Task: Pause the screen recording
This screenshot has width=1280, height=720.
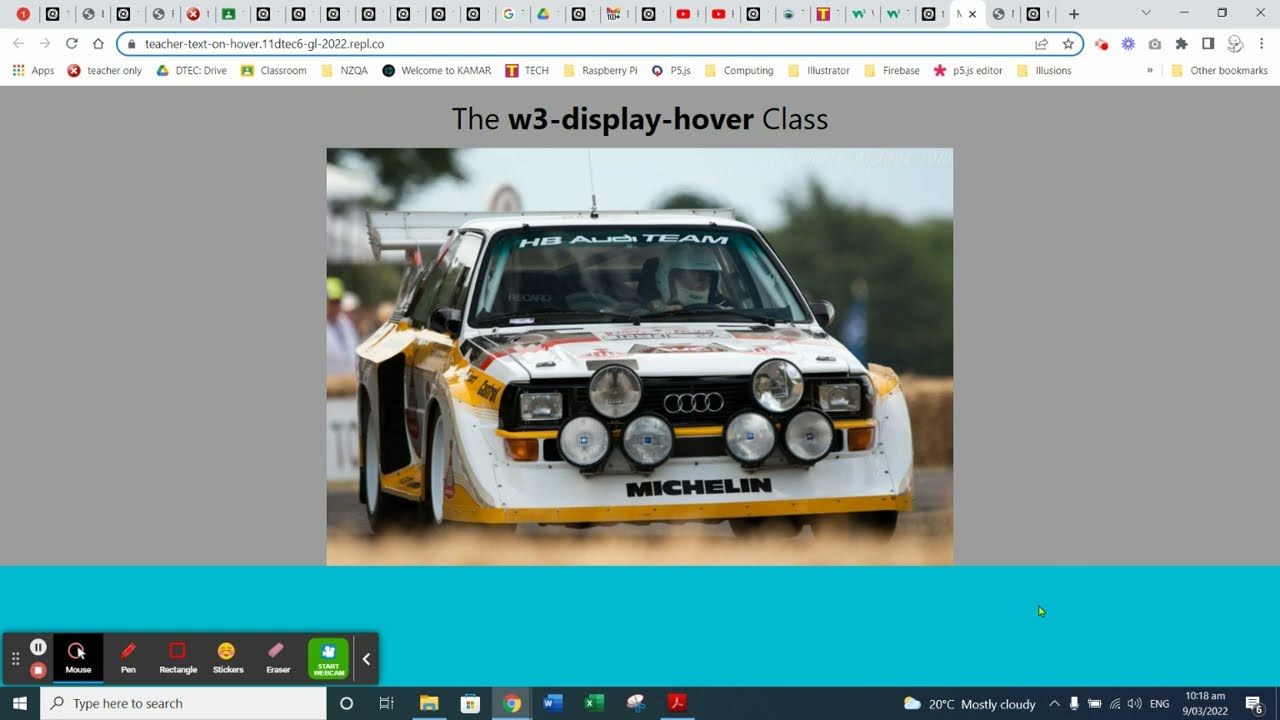Action: tap(38, 647)
